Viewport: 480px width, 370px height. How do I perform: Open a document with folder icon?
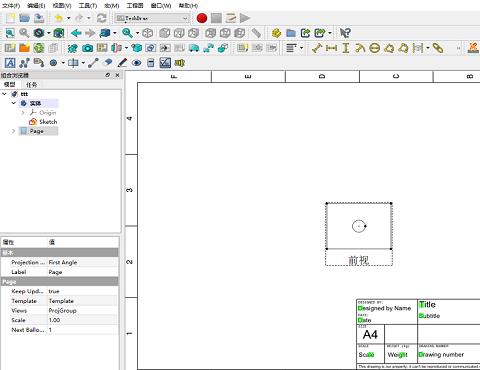[25, 18]
